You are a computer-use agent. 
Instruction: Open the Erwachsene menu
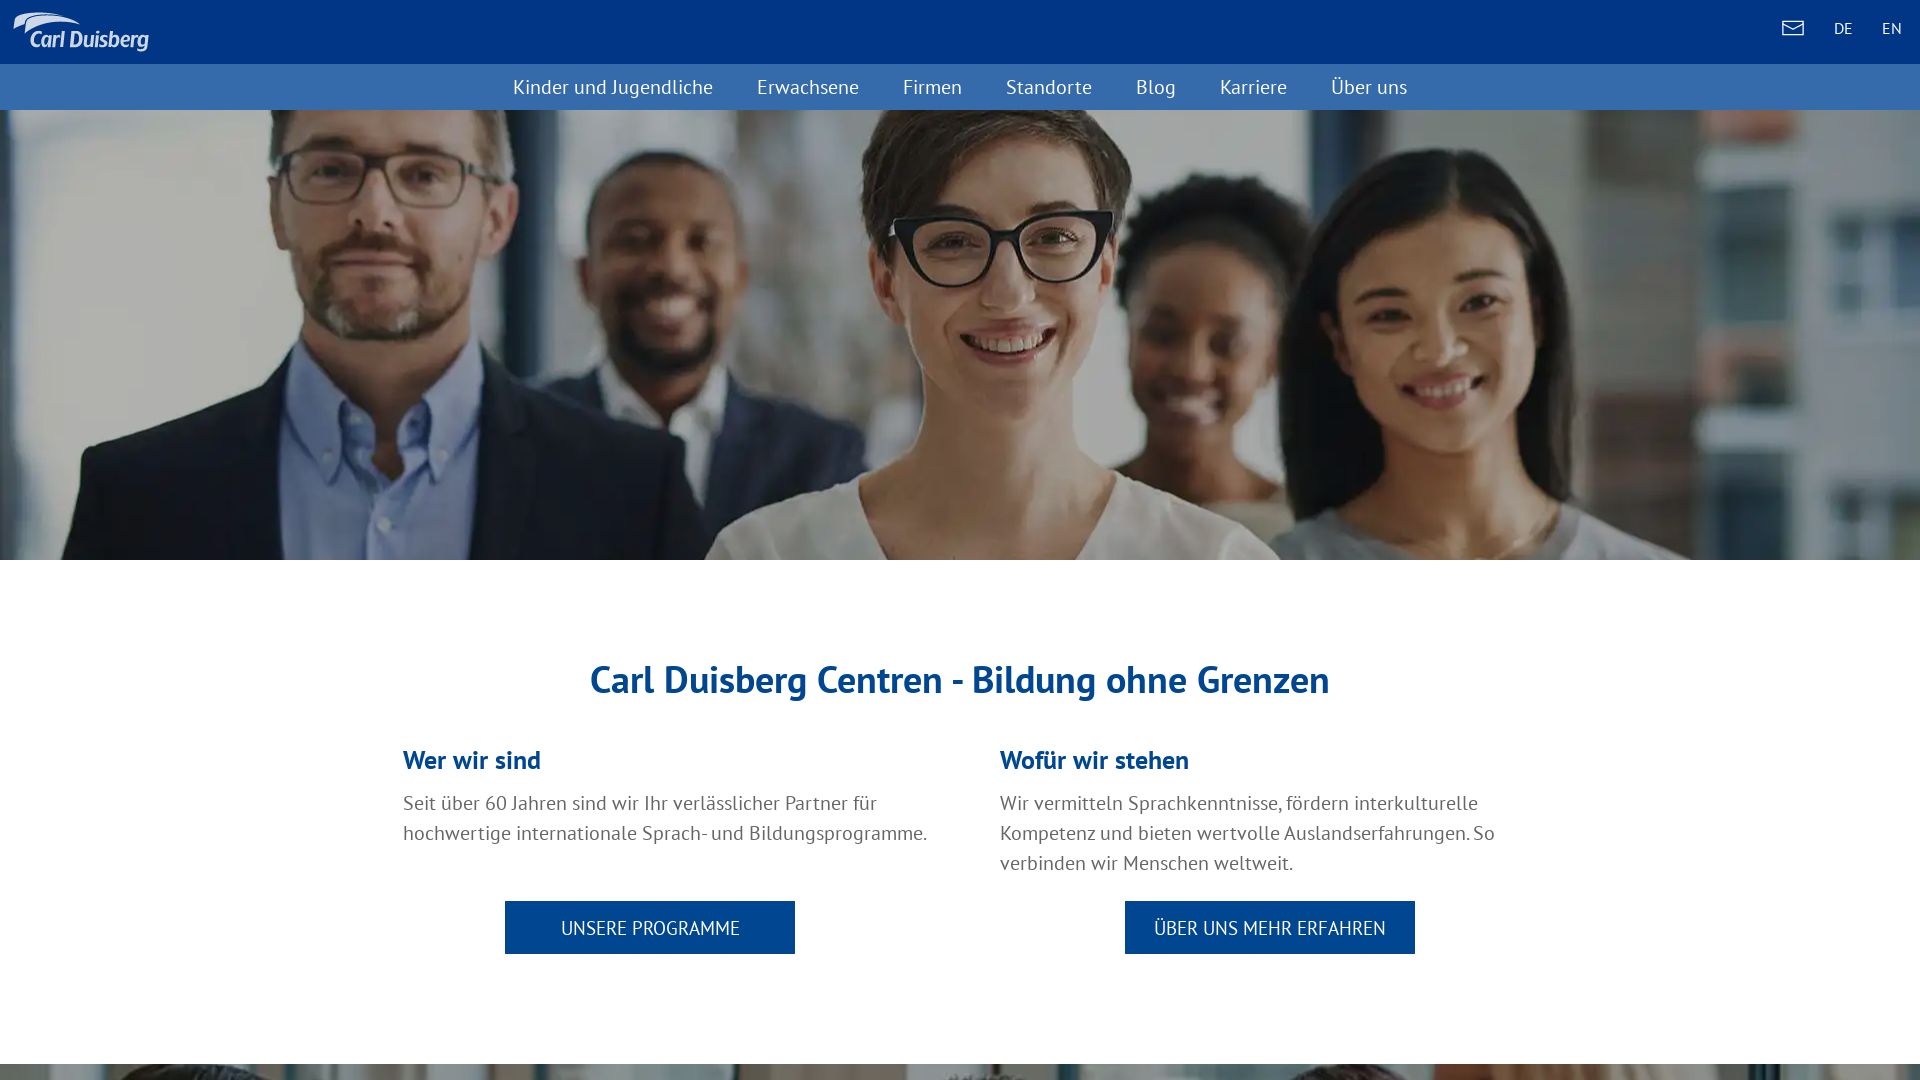[x=807, y=87]
